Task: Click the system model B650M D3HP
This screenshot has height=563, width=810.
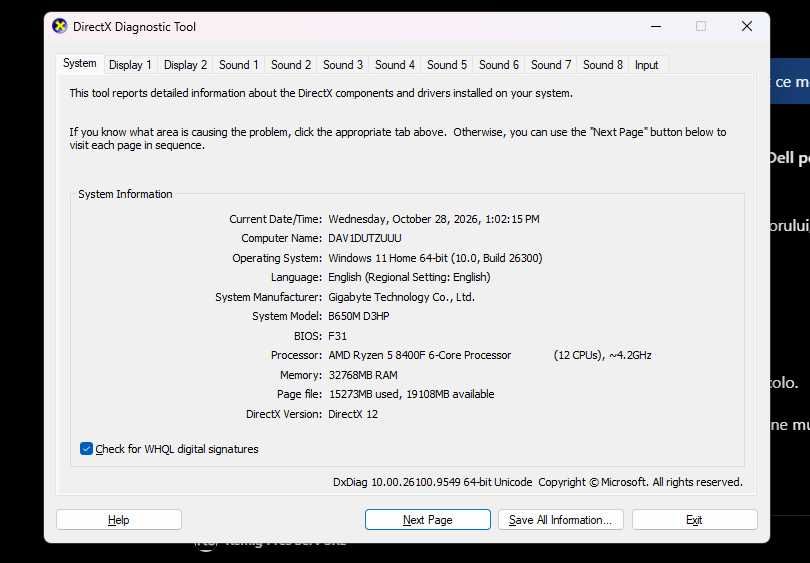Action: 359,316
